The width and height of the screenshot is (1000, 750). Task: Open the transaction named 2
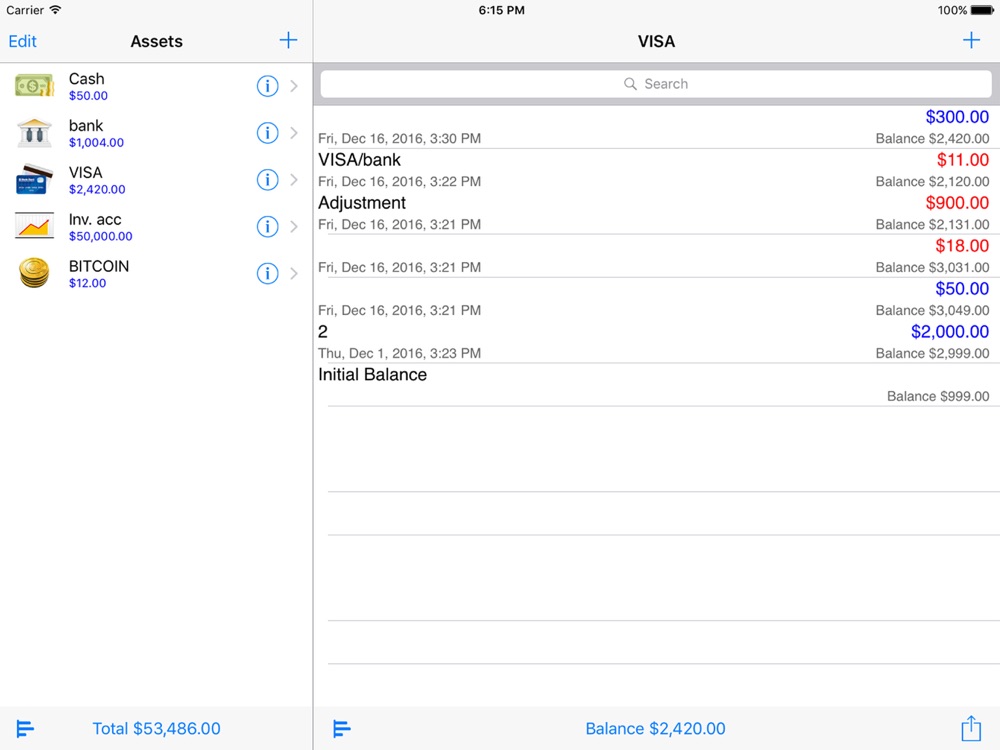point(656,342)
